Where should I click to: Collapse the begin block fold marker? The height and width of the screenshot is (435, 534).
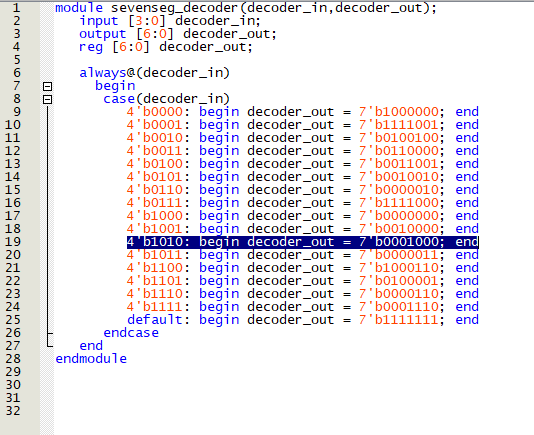coord(48,87)
